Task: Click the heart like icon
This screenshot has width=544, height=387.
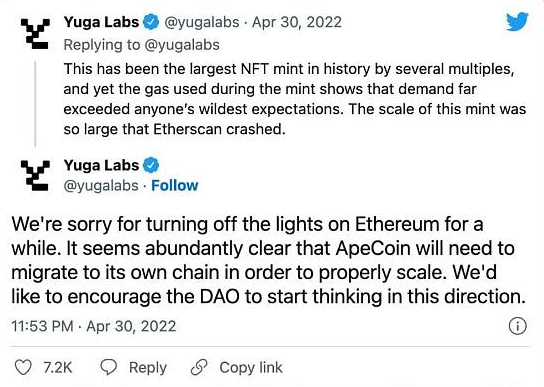Action: tap(23, 368)
